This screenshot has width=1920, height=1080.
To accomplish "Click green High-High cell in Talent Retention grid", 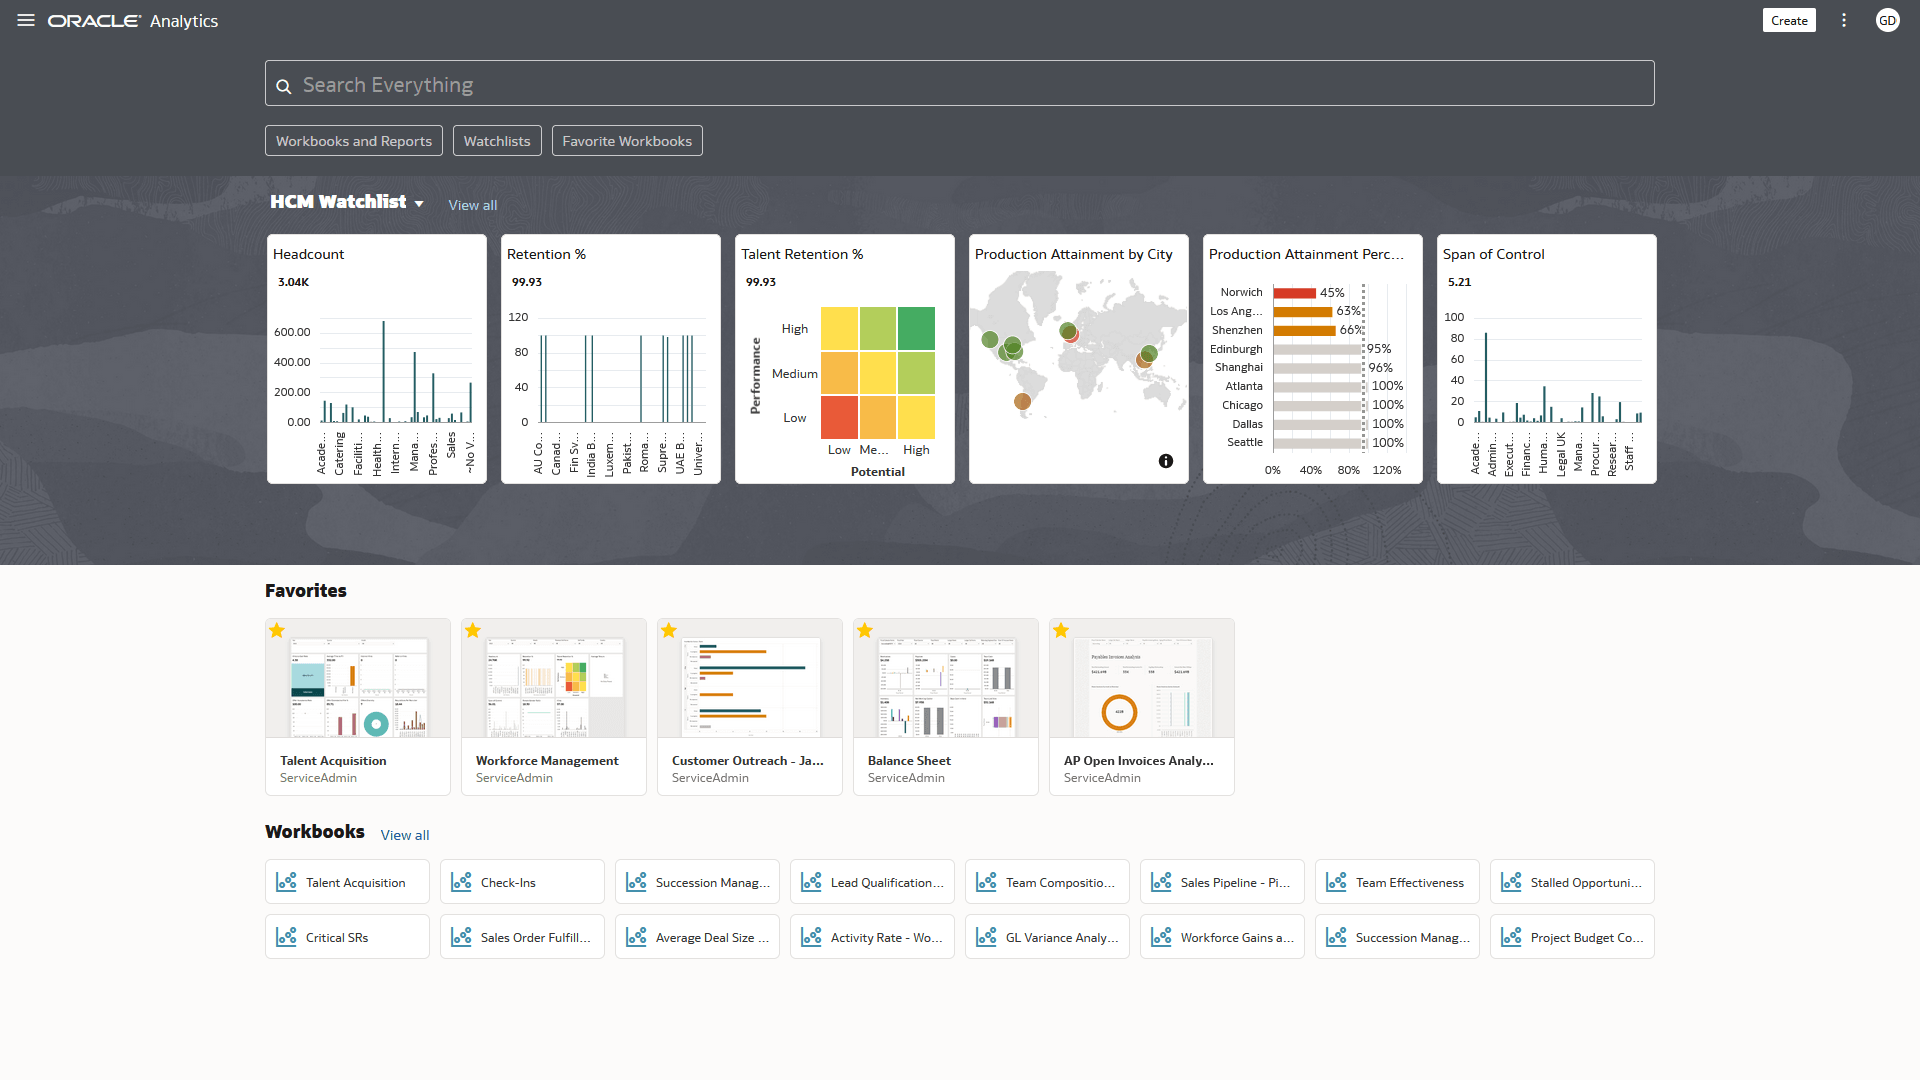I will click(x=916, y=329).
